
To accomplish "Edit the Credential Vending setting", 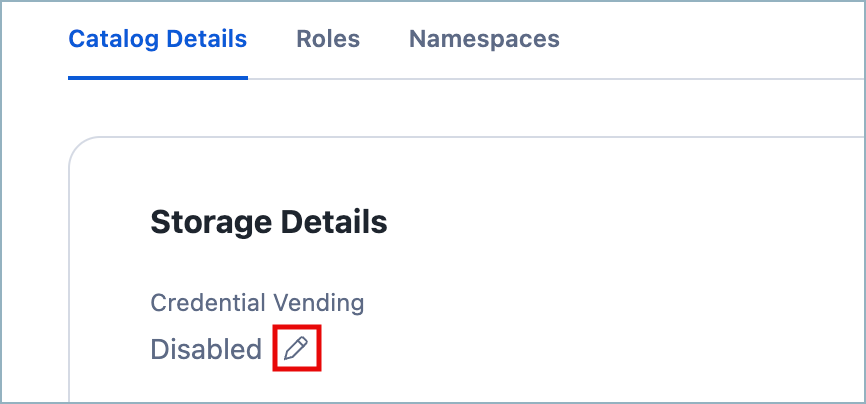I will pyautogui.click(x=296, y=349).
